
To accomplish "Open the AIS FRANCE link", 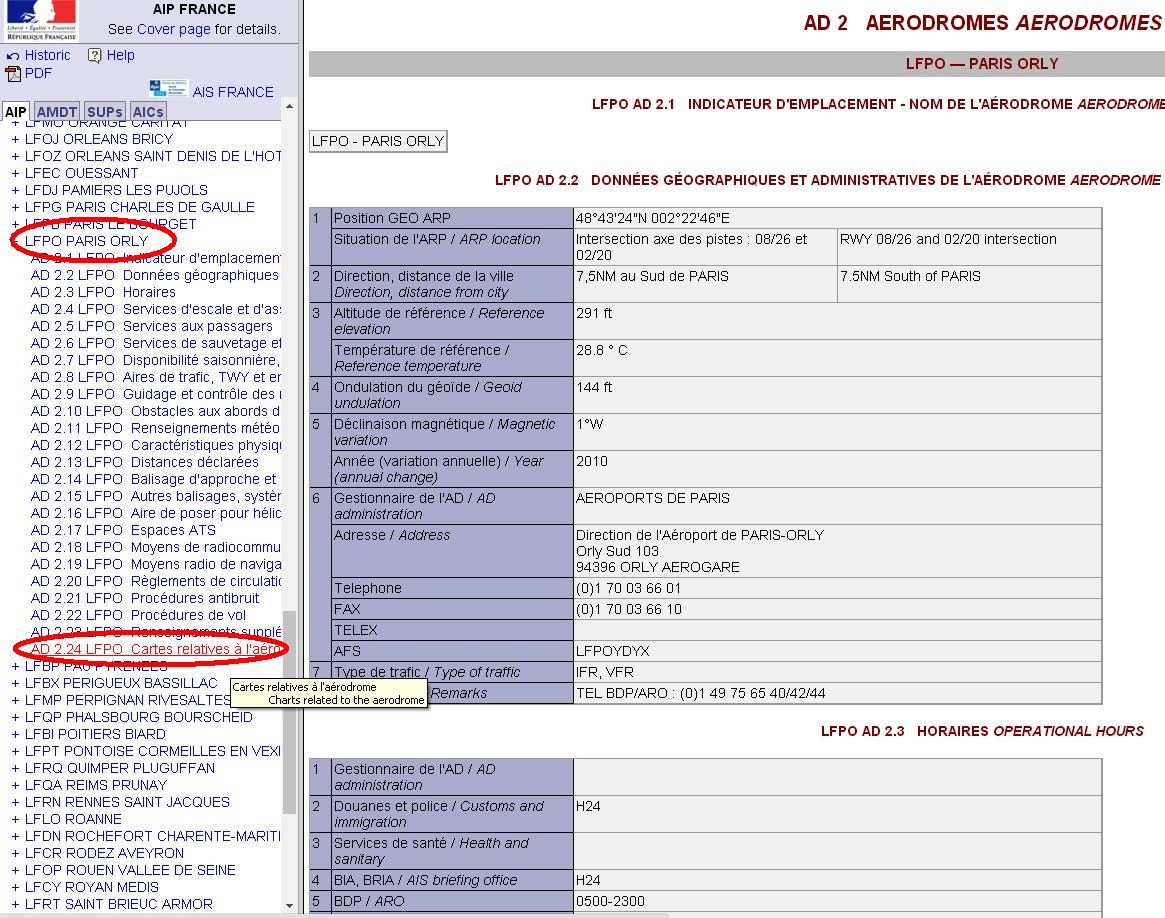I will click(233, 92).
